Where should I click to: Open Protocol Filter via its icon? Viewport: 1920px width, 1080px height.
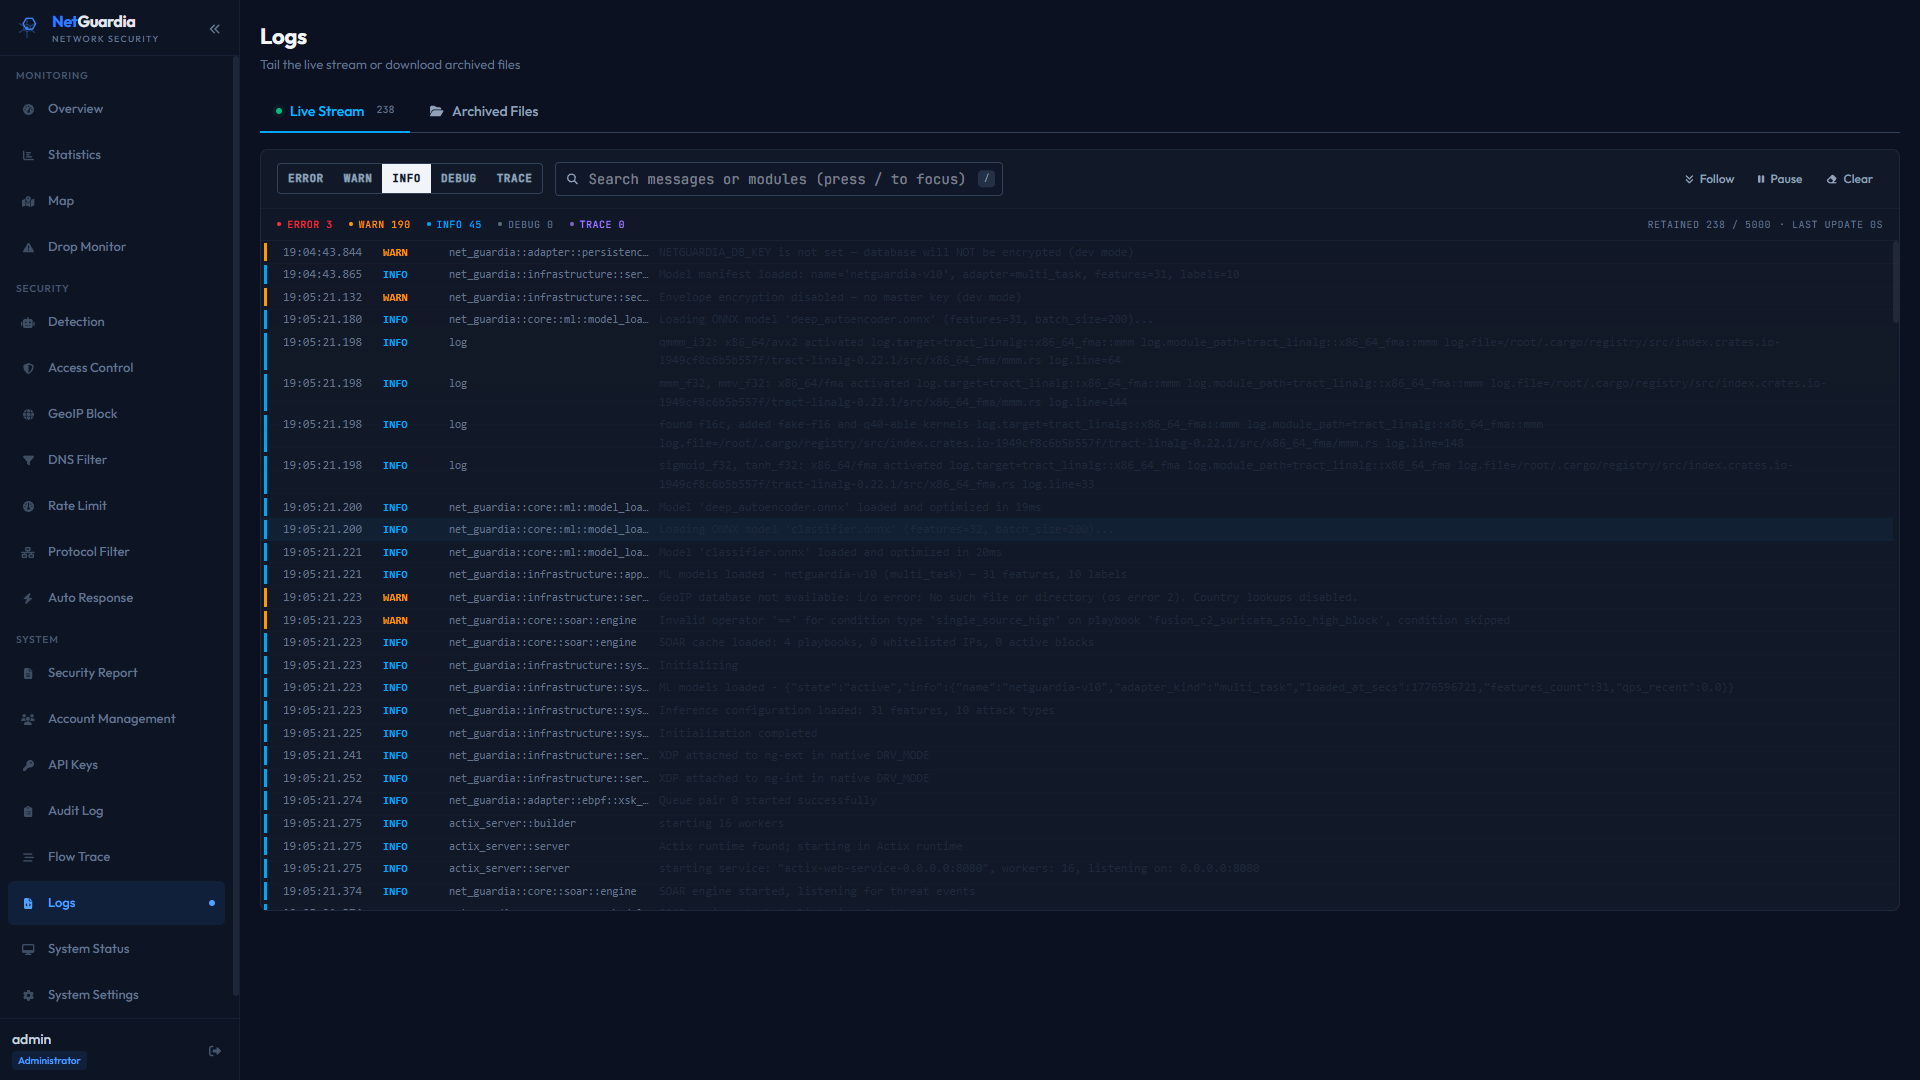pos(28,552)
